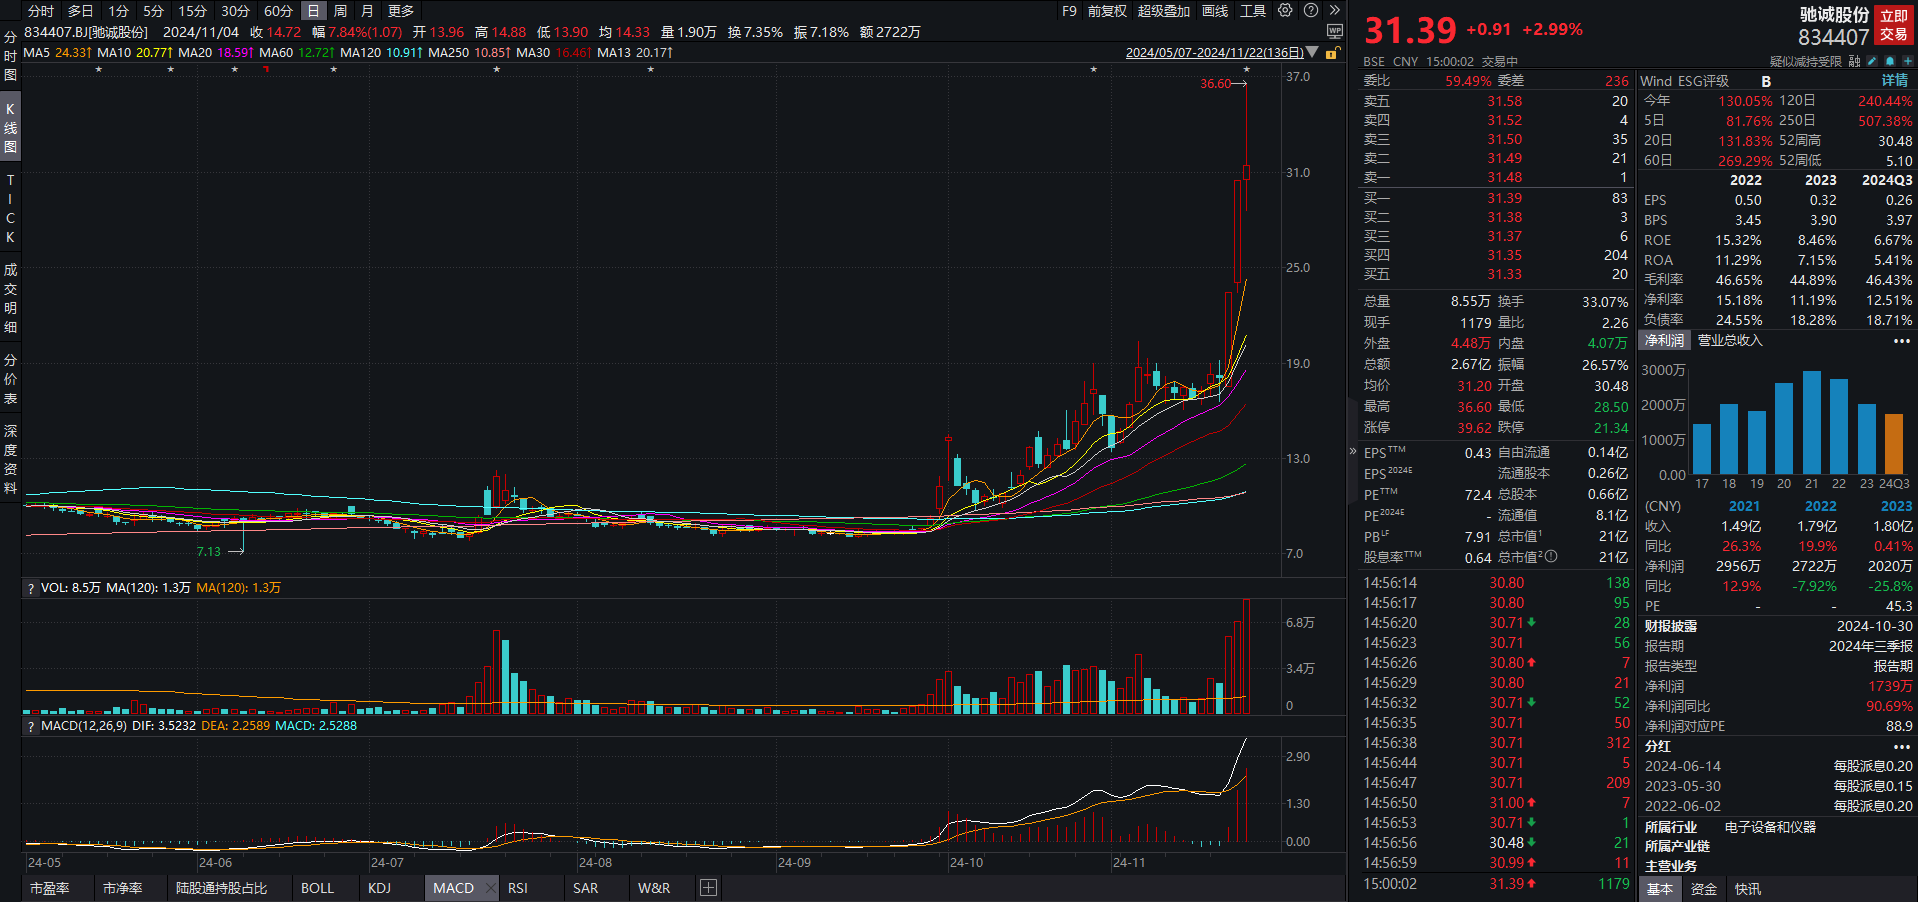The width and height of the screenshot is (1918, 902).
Task: Toggle the date range lock icon
Action: pyautogui.click(x=1332, y=53)
